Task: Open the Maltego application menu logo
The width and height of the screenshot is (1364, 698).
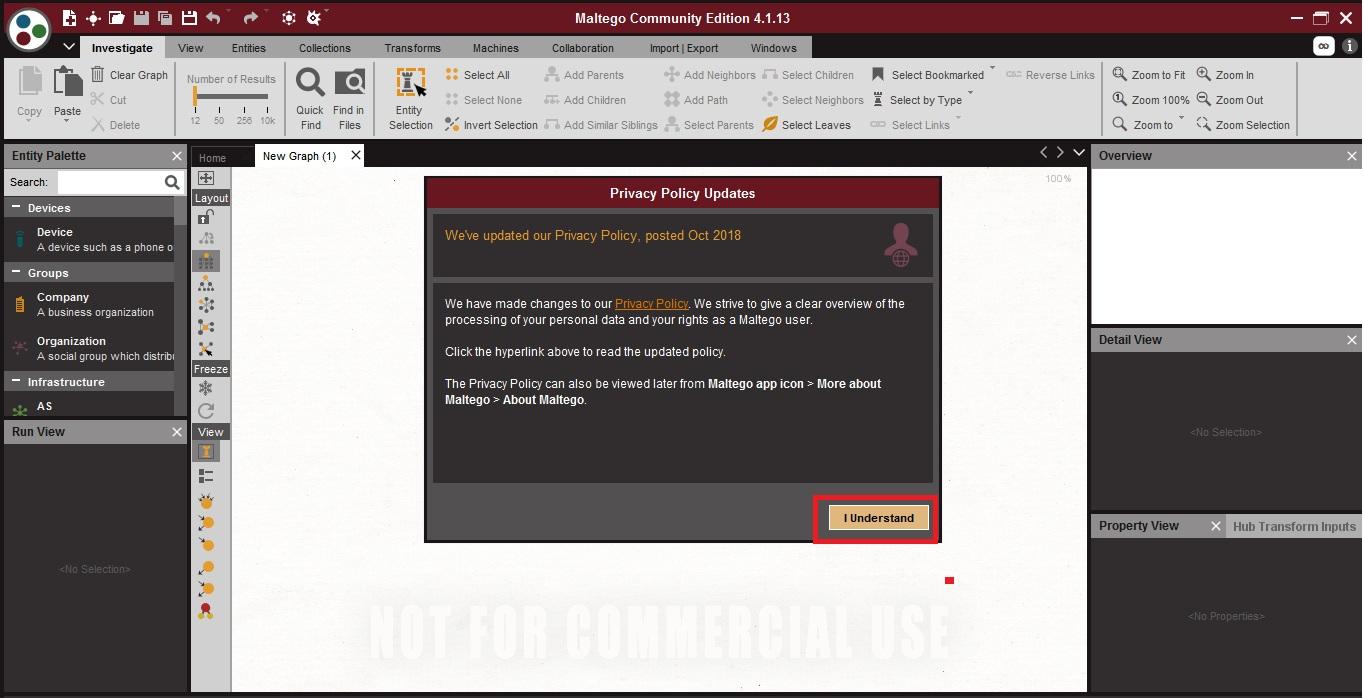Action: (28, 28)
